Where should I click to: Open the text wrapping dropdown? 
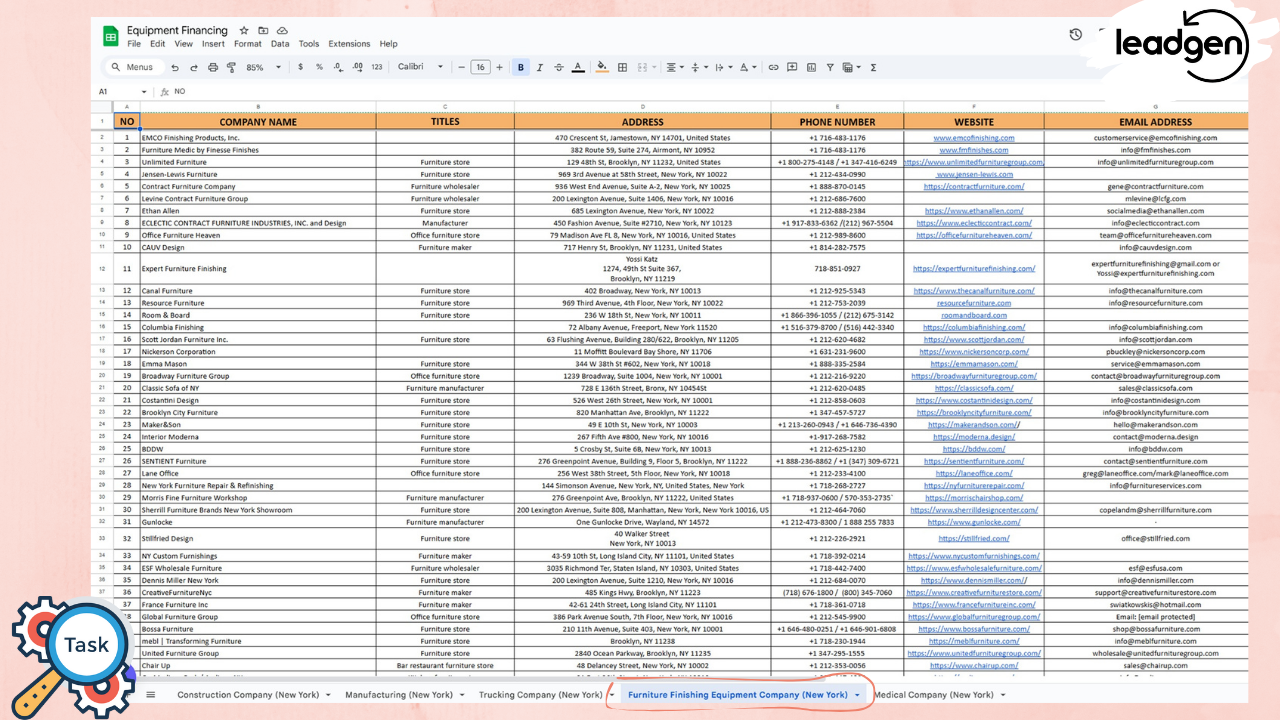723,68
